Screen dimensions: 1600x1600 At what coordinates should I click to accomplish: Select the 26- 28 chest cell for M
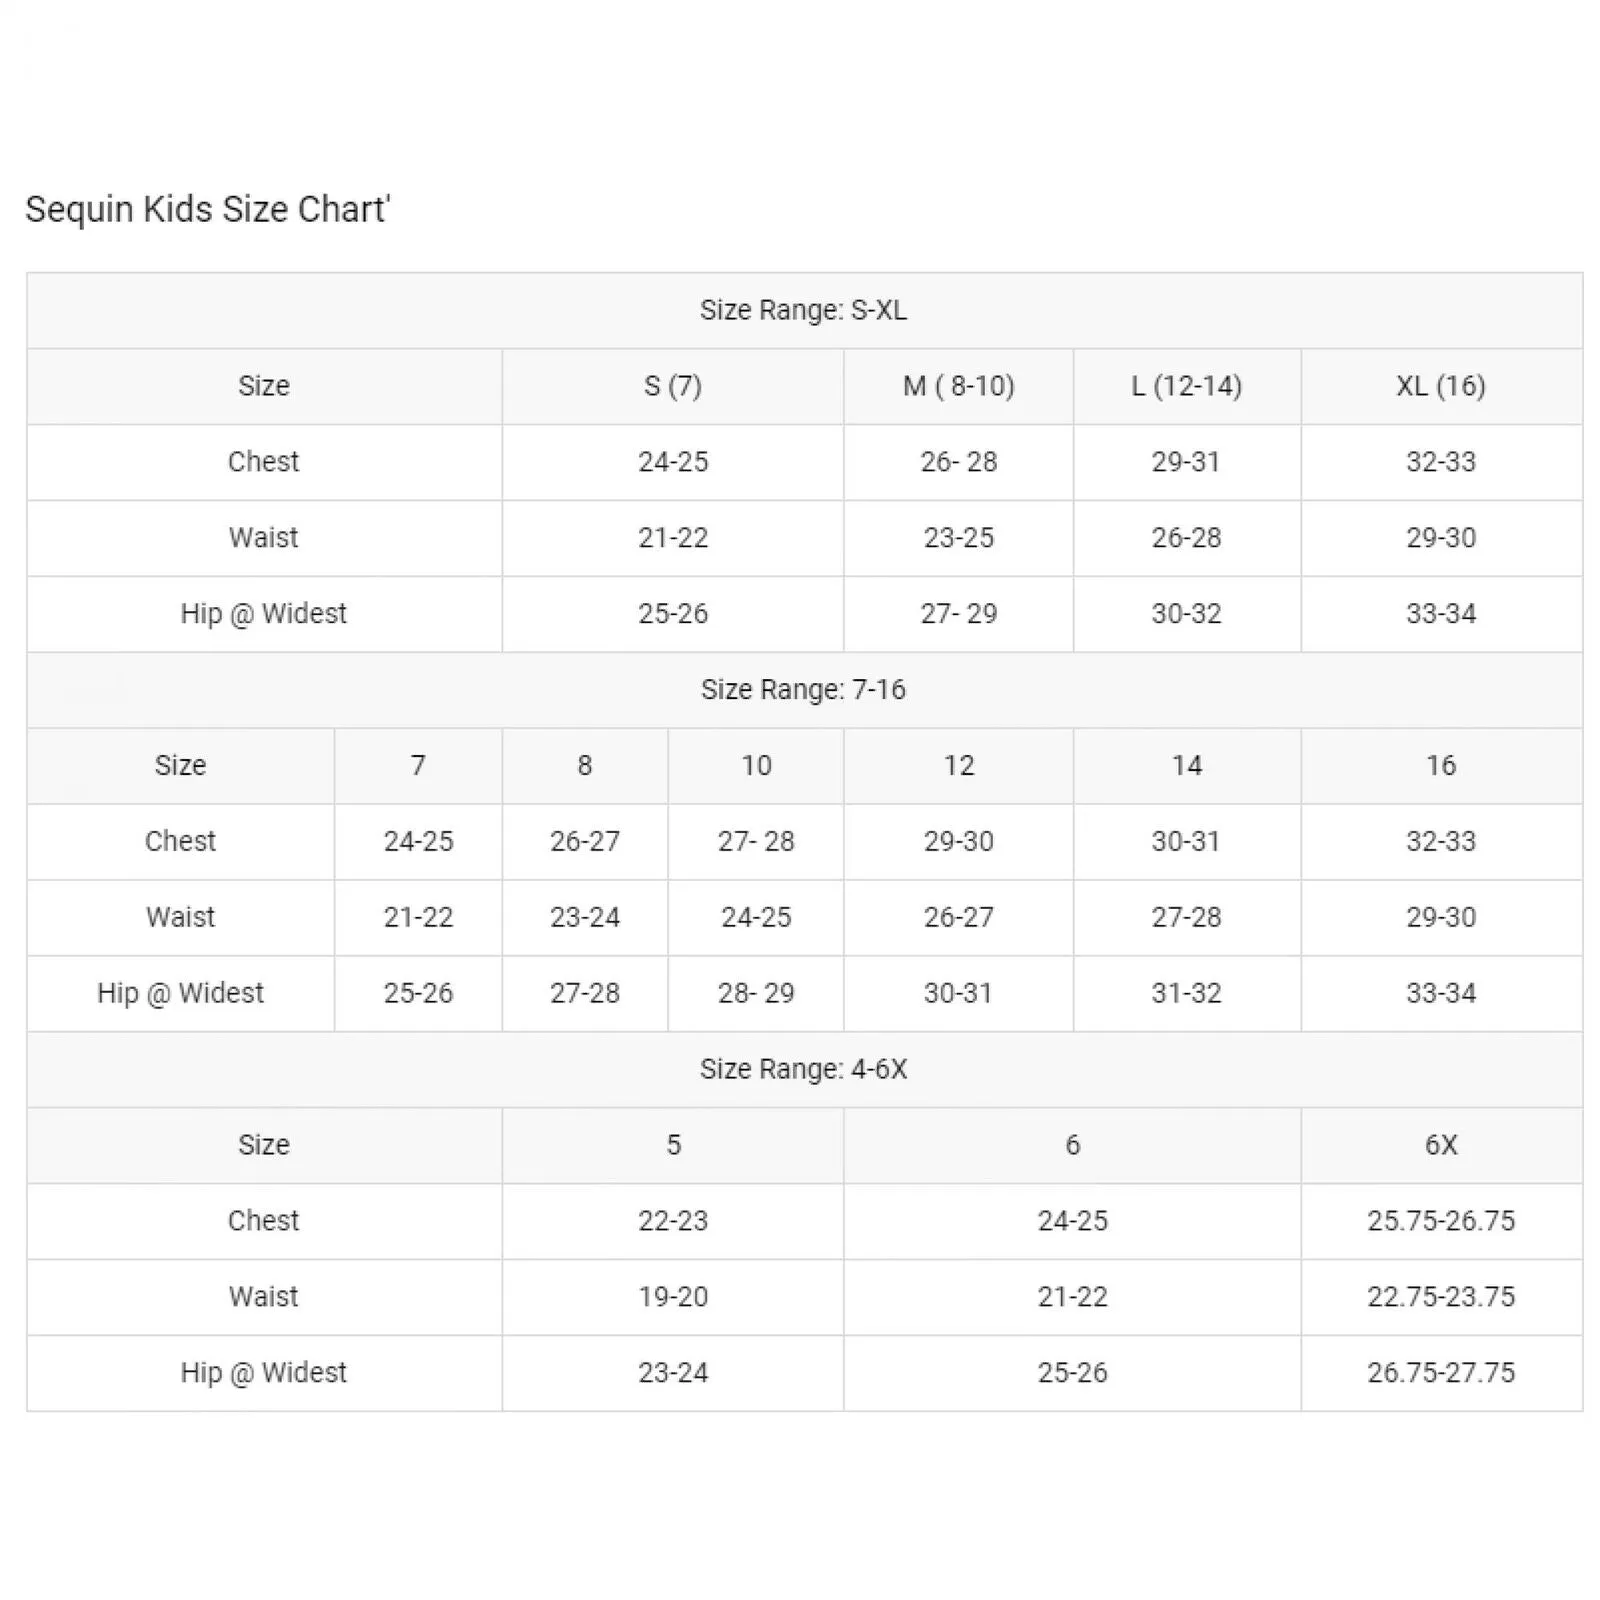[x=958, y=462]
